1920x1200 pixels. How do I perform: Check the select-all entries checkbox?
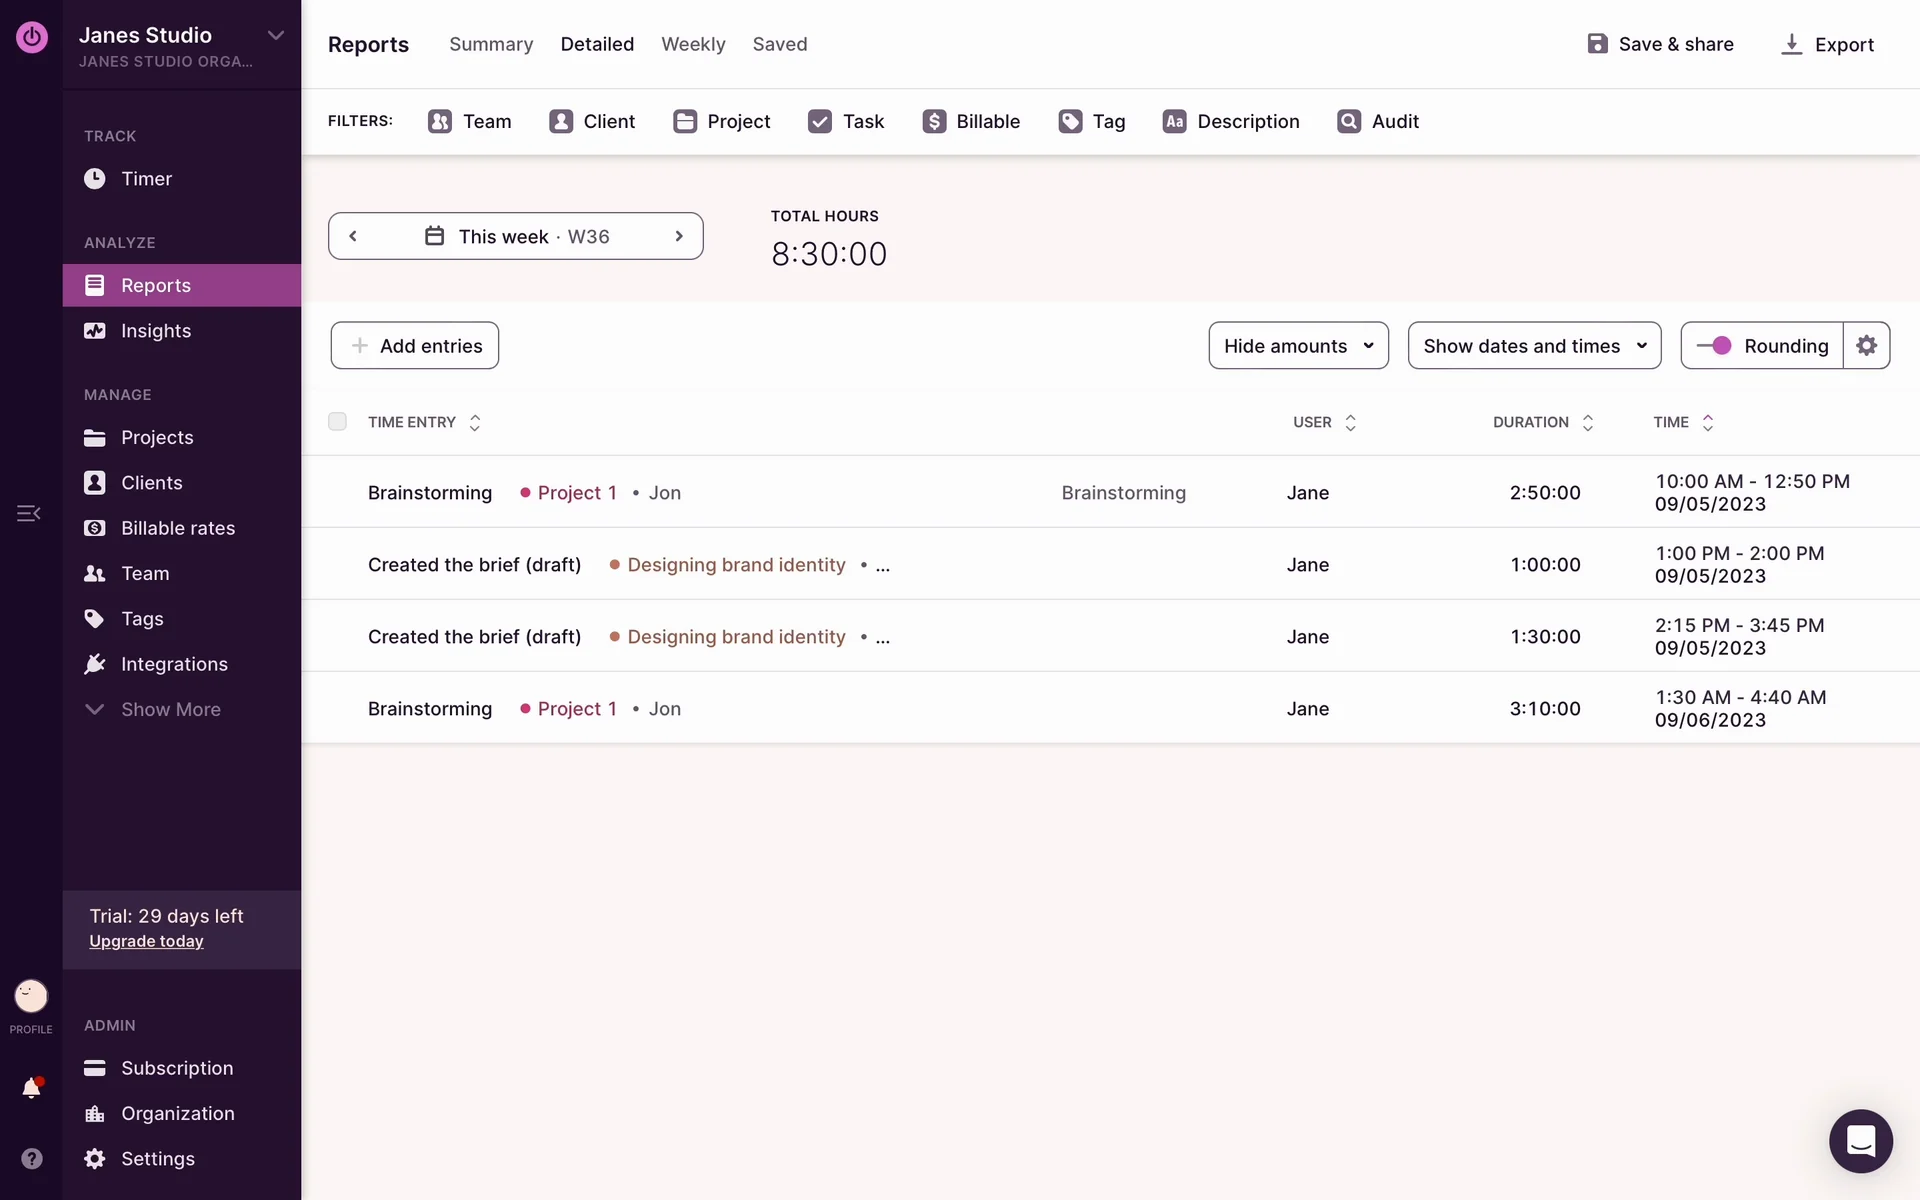click(338, 422)
